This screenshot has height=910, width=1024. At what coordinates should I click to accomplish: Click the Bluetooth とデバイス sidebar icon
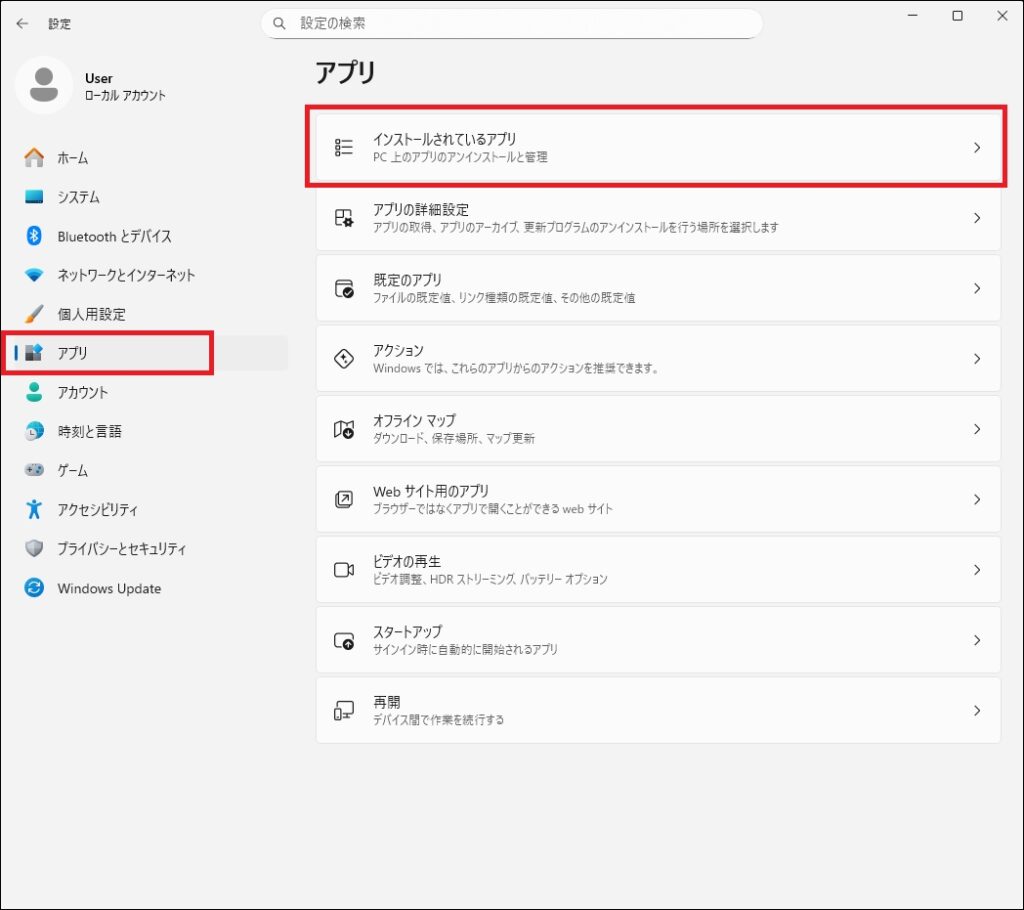33,236
